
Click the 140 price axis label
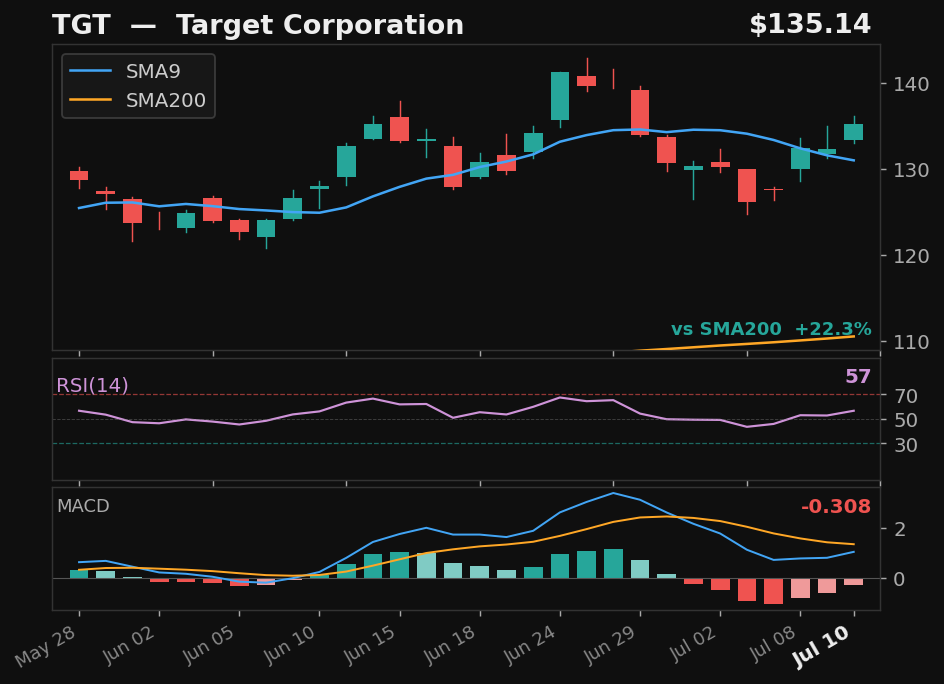coord(911,84)
